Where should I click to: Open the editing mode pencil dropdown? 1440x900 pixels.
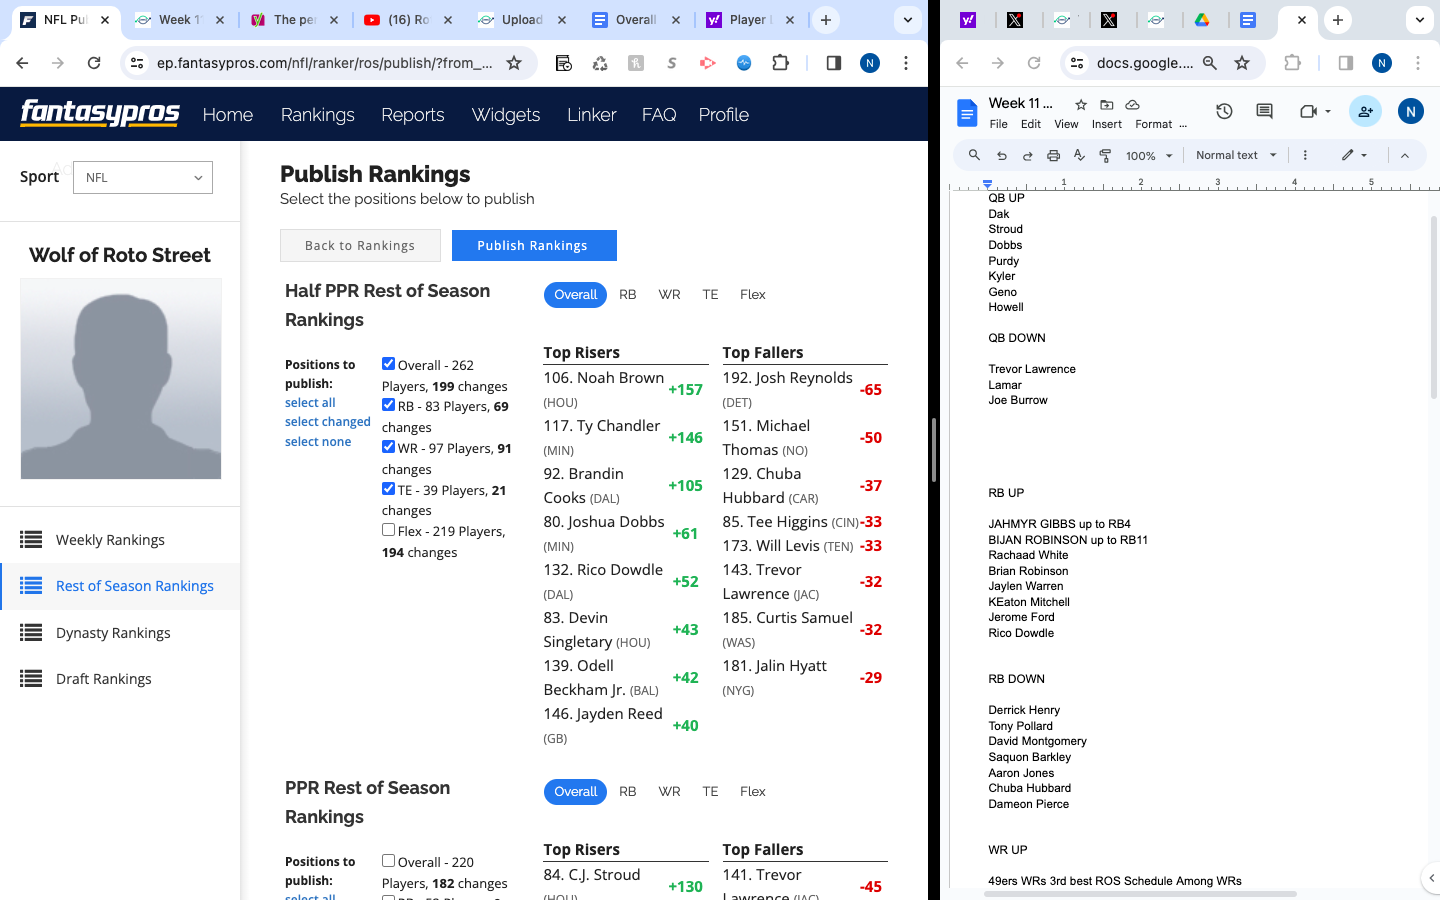(x=1354, y=155)
